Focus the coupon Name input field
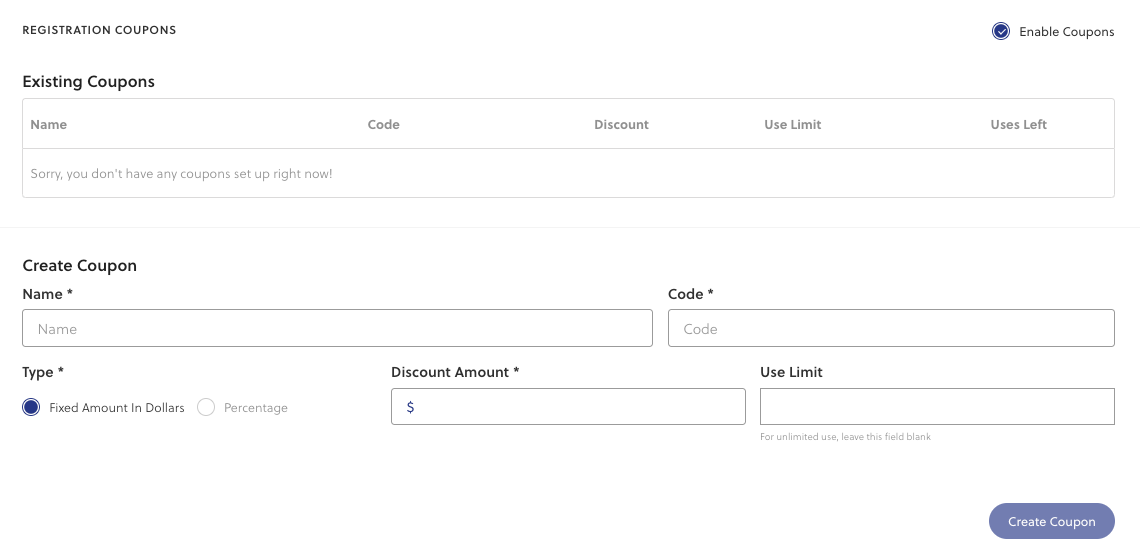Screen dimensions: 1140x550 point(337,328)
